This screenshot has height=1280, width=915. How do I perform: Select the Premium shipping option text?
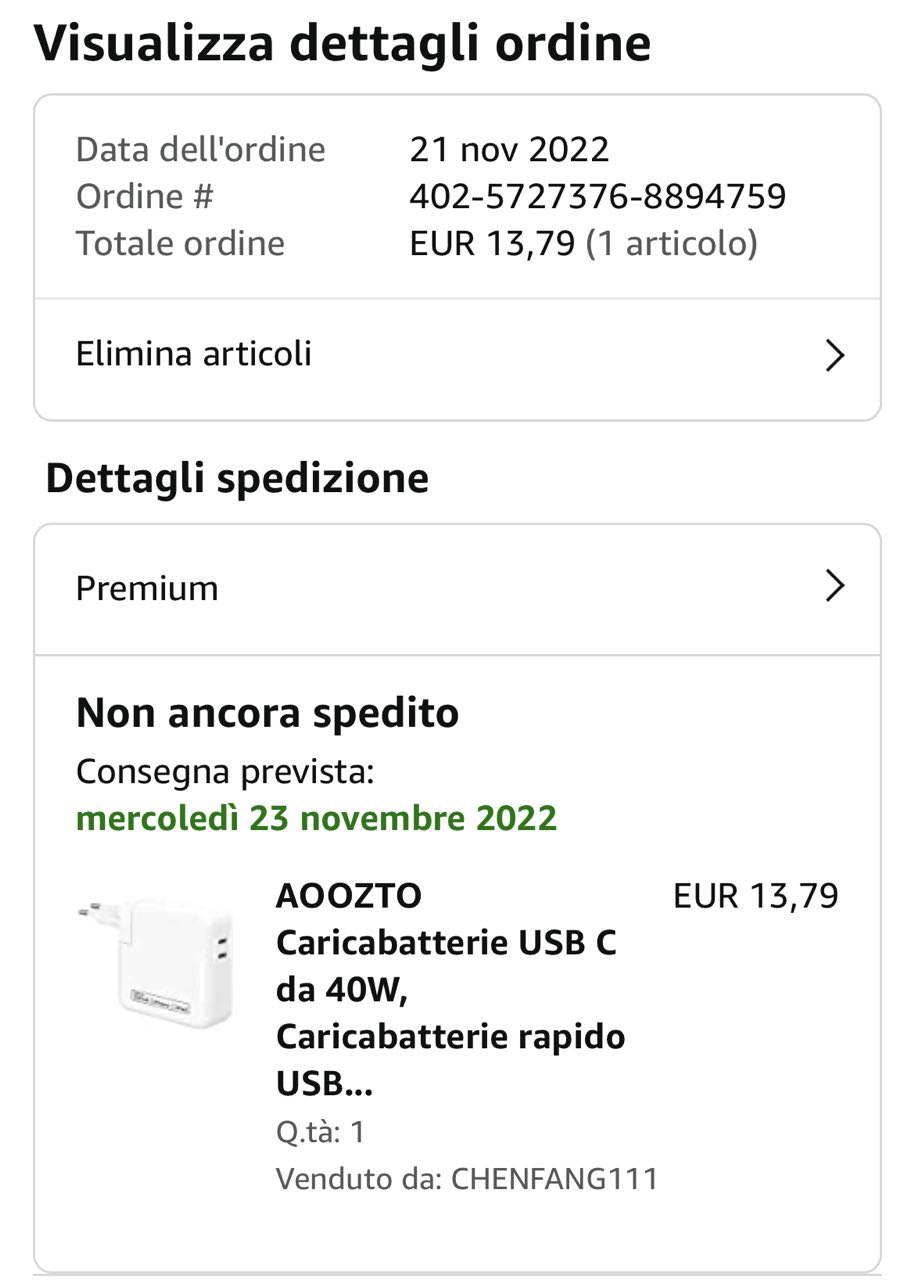coord(147,588)
